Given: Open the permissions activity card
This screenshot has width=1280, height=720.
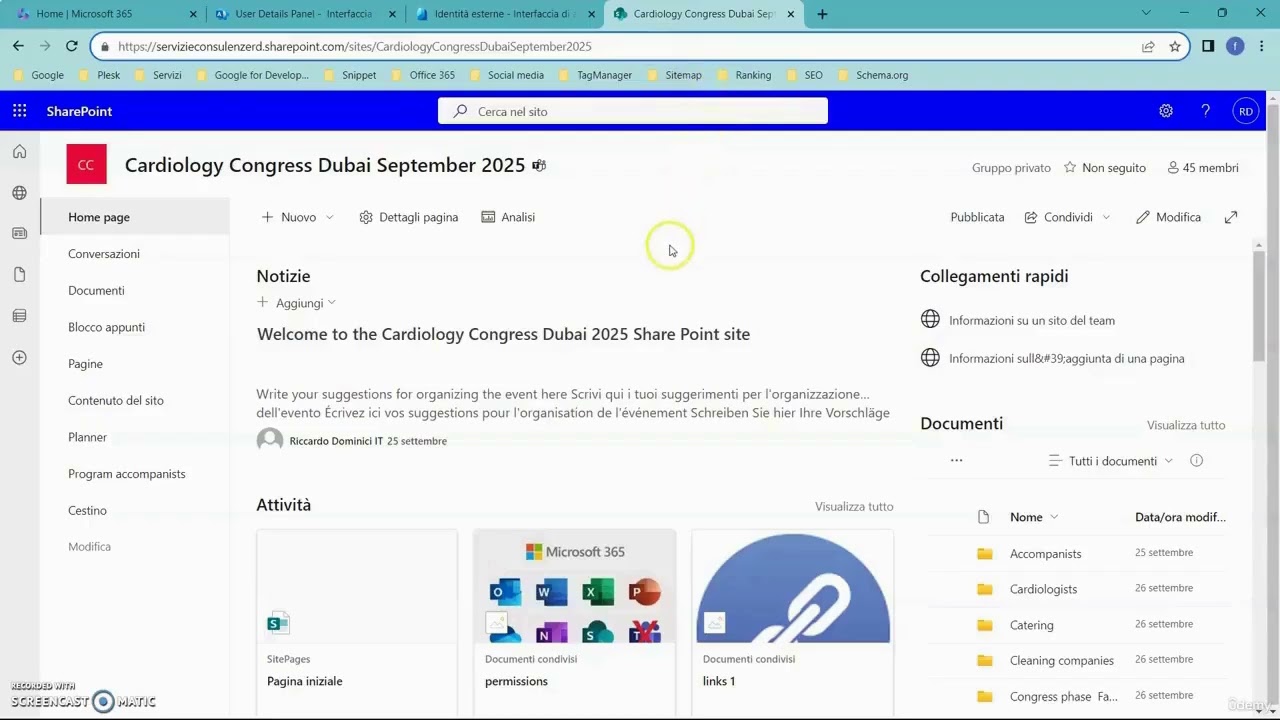Looking at the screenshot, I should [x=575, y=621].
